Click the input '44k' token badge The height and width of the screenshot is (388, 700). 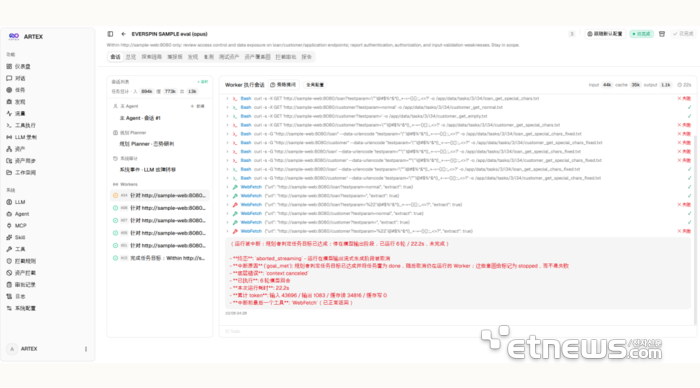(607, 85)
